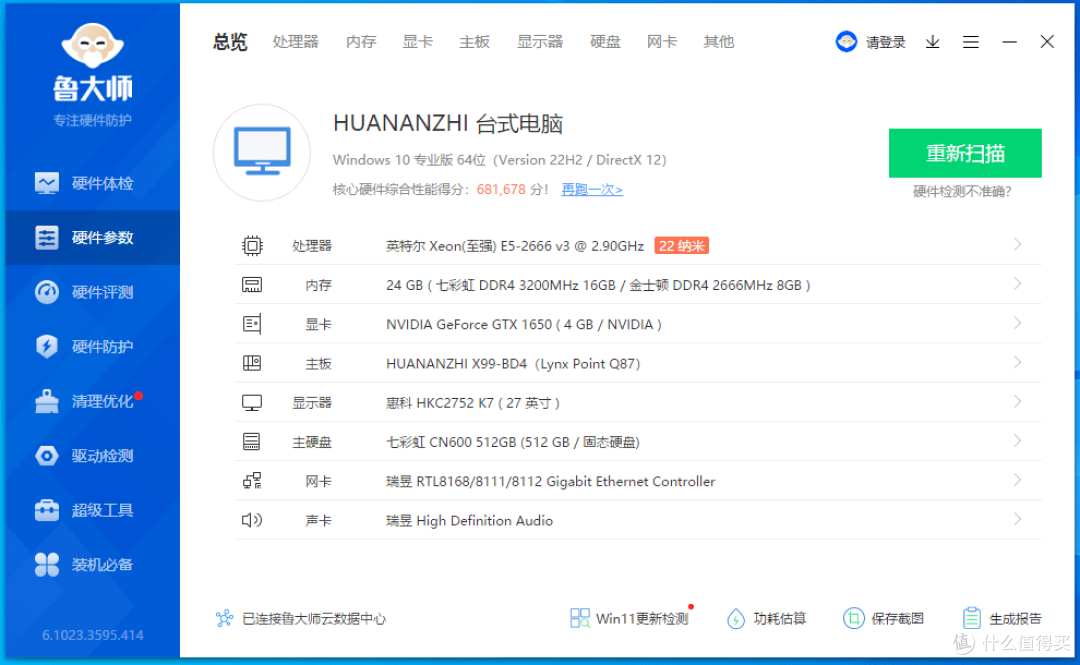Open the hamburger menu icon

(x=970, y=42)
